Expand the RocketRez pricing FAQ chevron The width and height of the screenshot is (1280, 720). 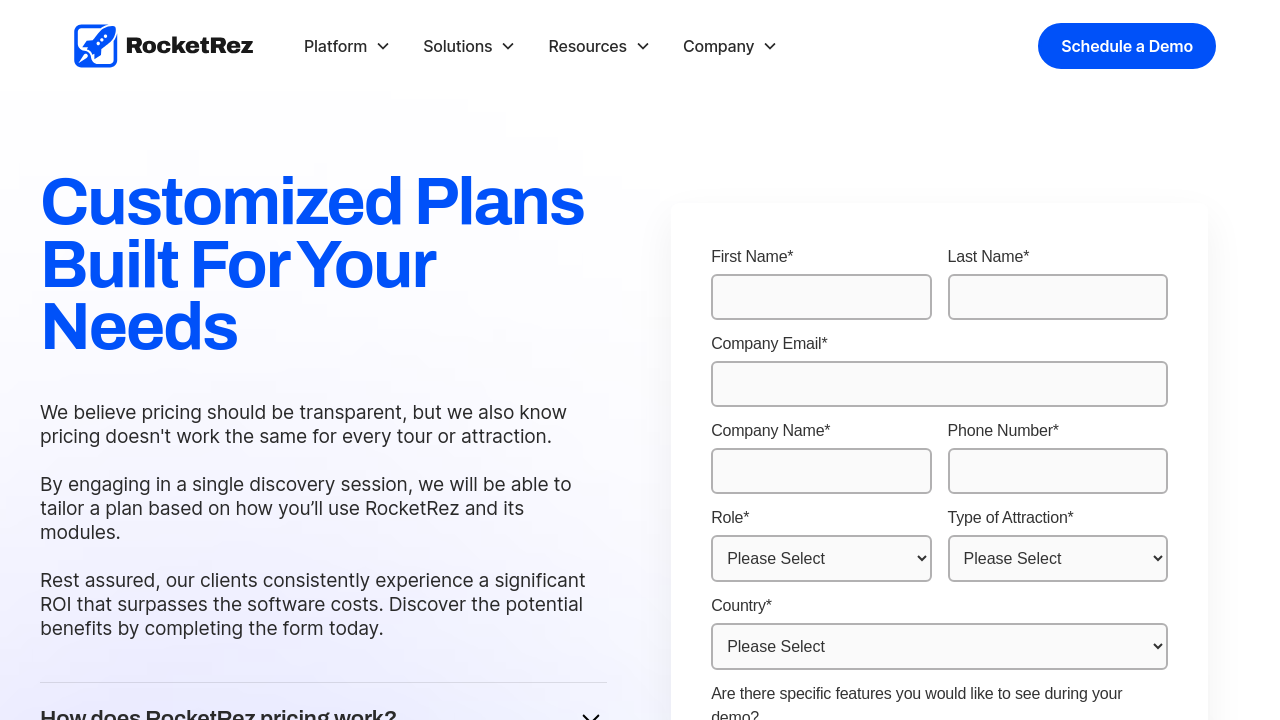click(x=591, y=714)
